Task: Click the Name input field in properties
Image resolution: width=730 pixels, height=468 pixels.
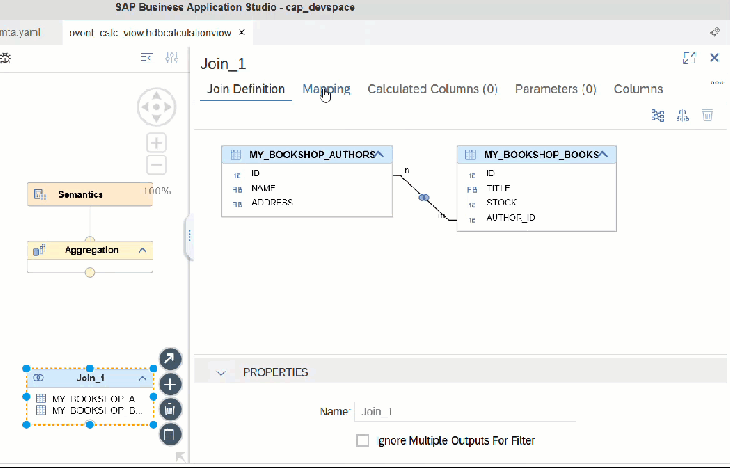Action: tap(465, 412)
